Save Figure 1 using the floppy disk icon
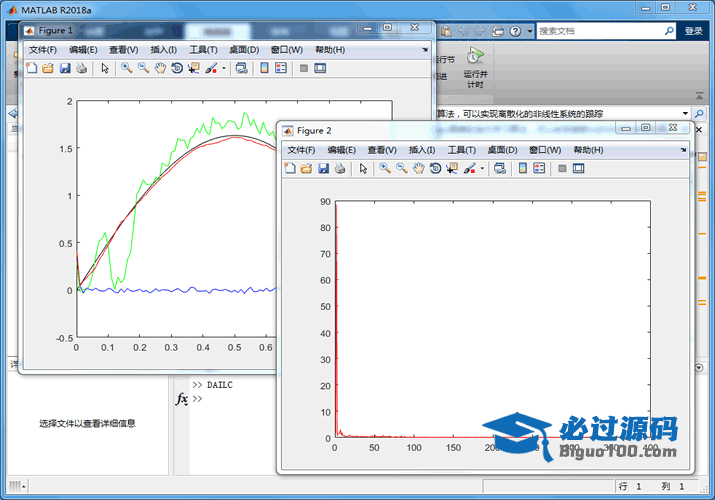 [x=65, y=68]
